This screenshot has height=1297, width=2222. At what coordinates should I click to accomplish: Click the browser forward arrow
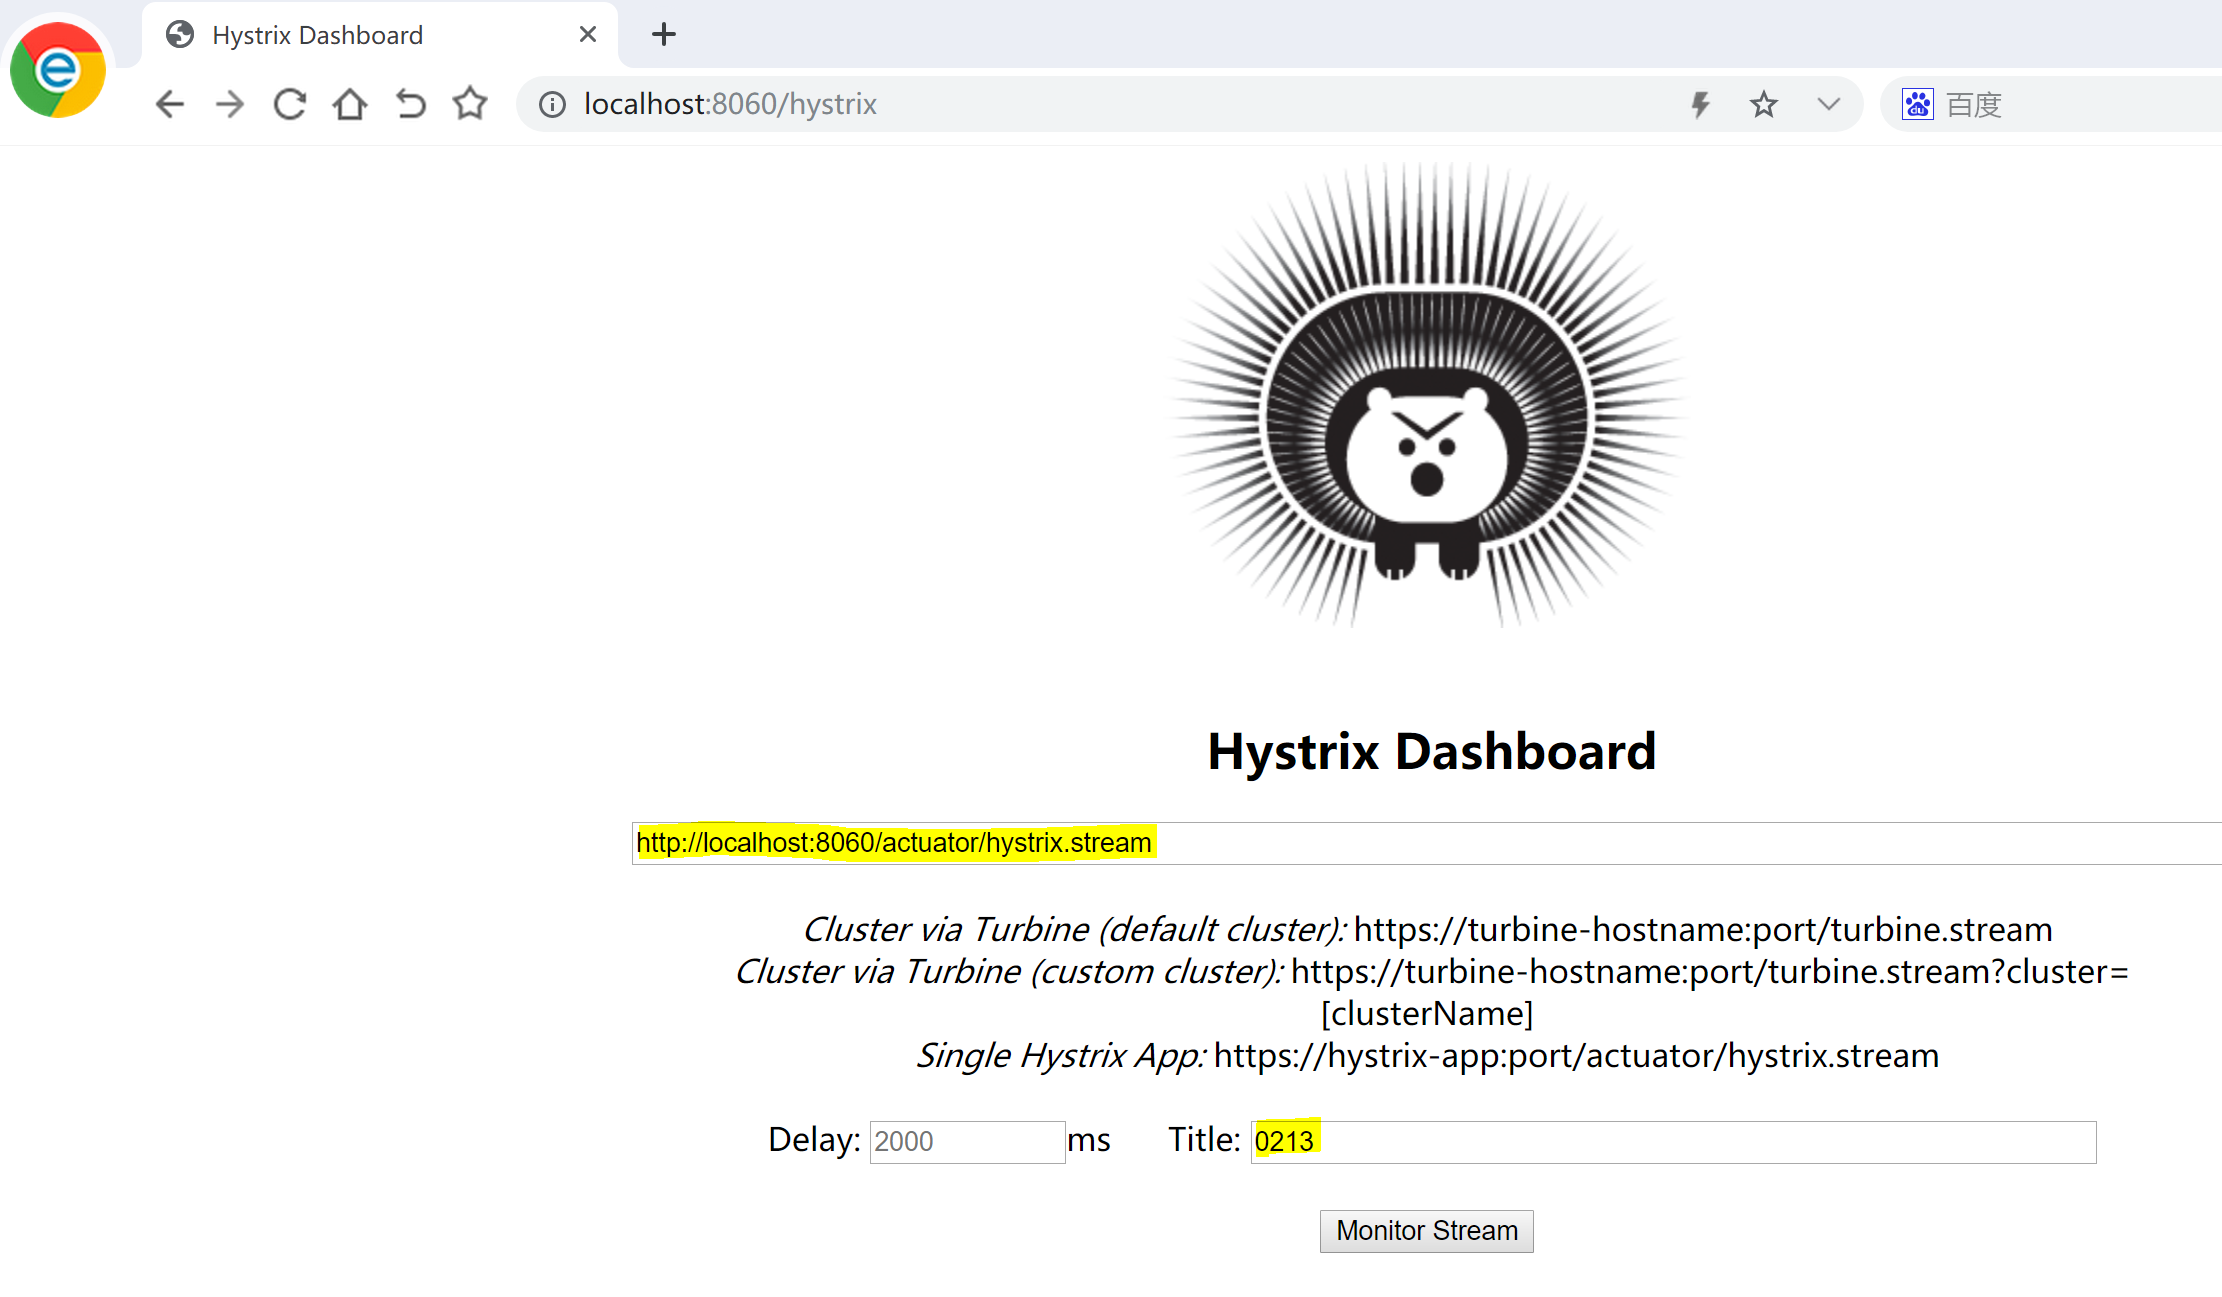tap(230, 104)
